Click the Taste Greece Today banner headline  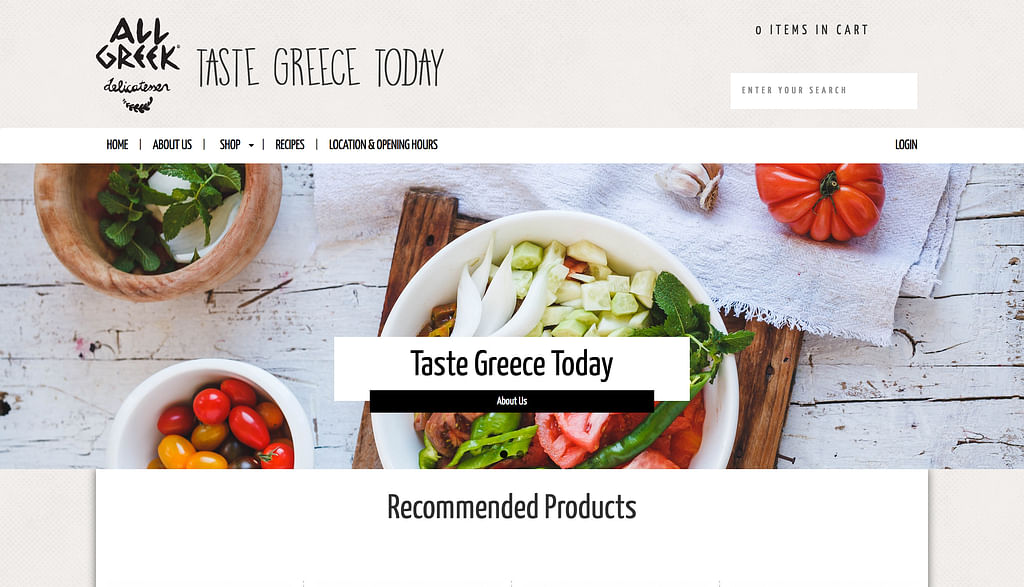pyautogui.click(x=511, y=364)
